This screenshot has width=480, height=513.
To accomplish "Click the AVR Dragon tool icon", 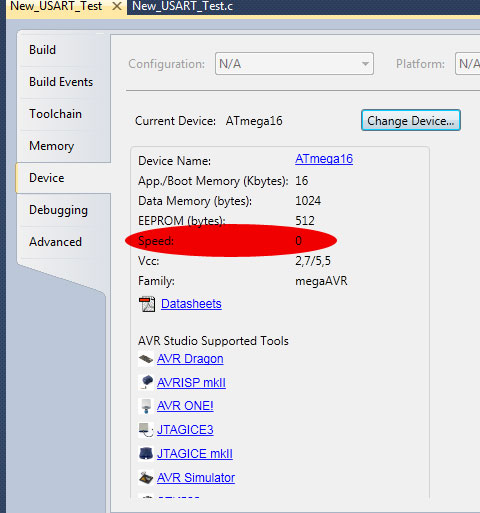I will (x=146, y=359).
